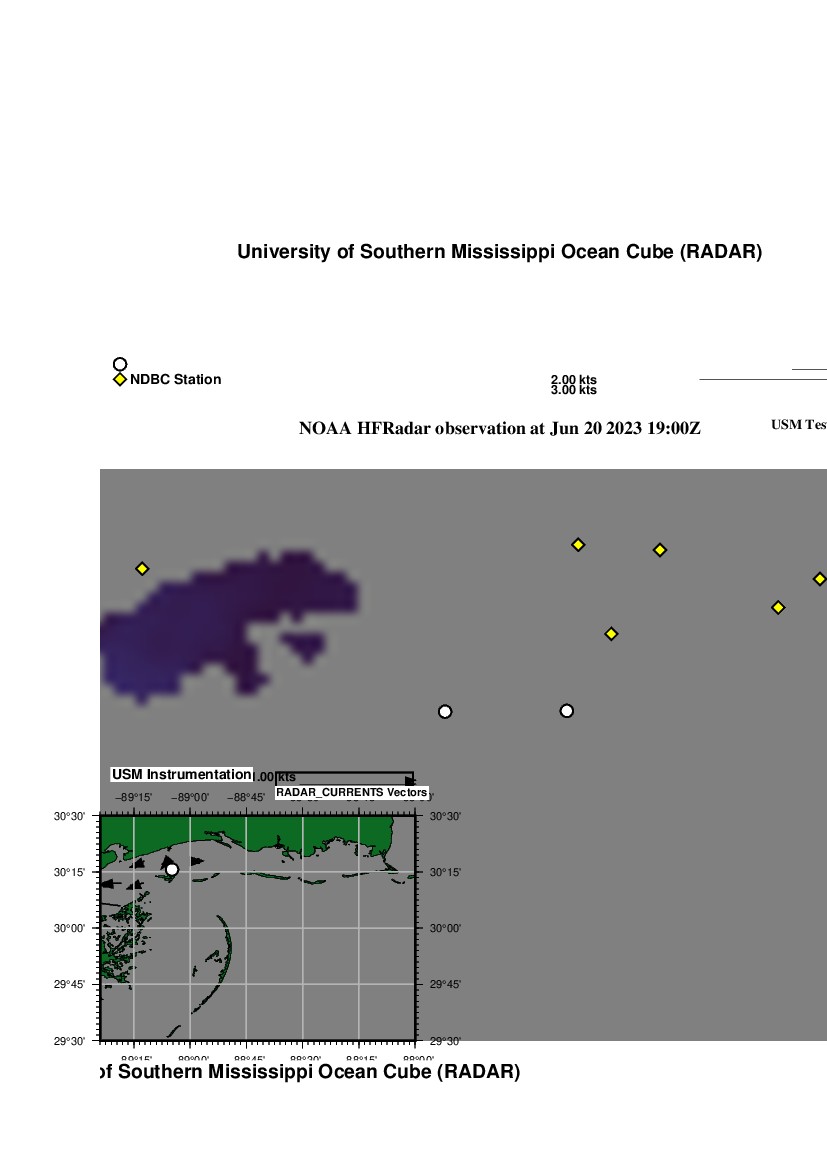The width and height of the screenshot is (827, 1170).
Task: Click the 3.00 kts scale label
Action: point(573,390)
